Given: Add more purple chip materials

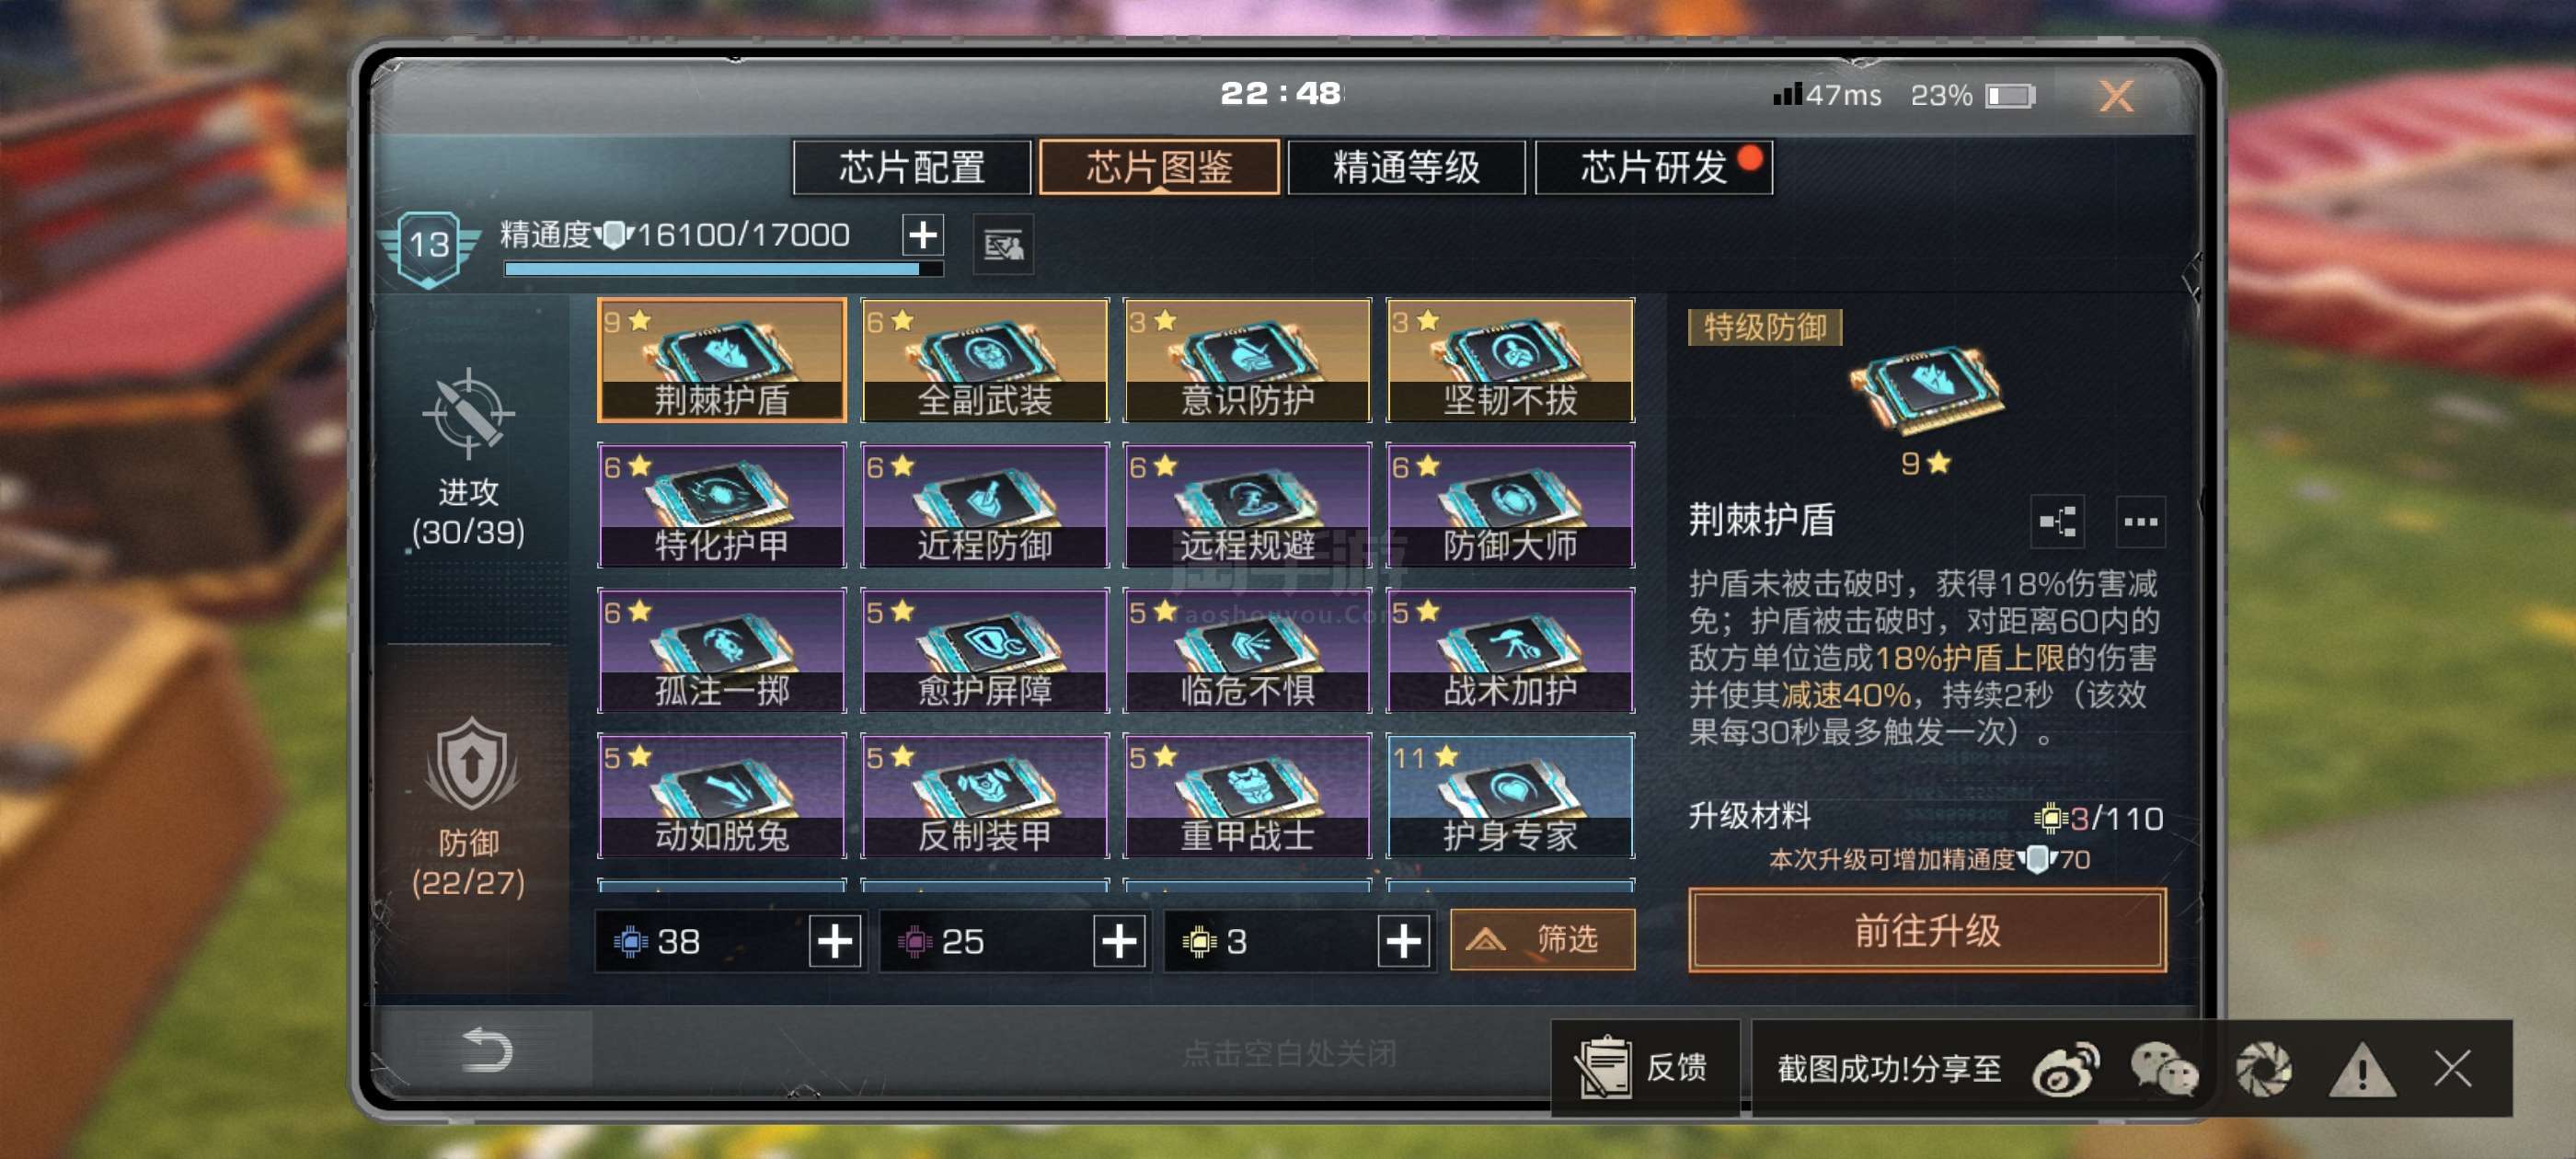Looking at the screenshot, I should click(1118, 941).
